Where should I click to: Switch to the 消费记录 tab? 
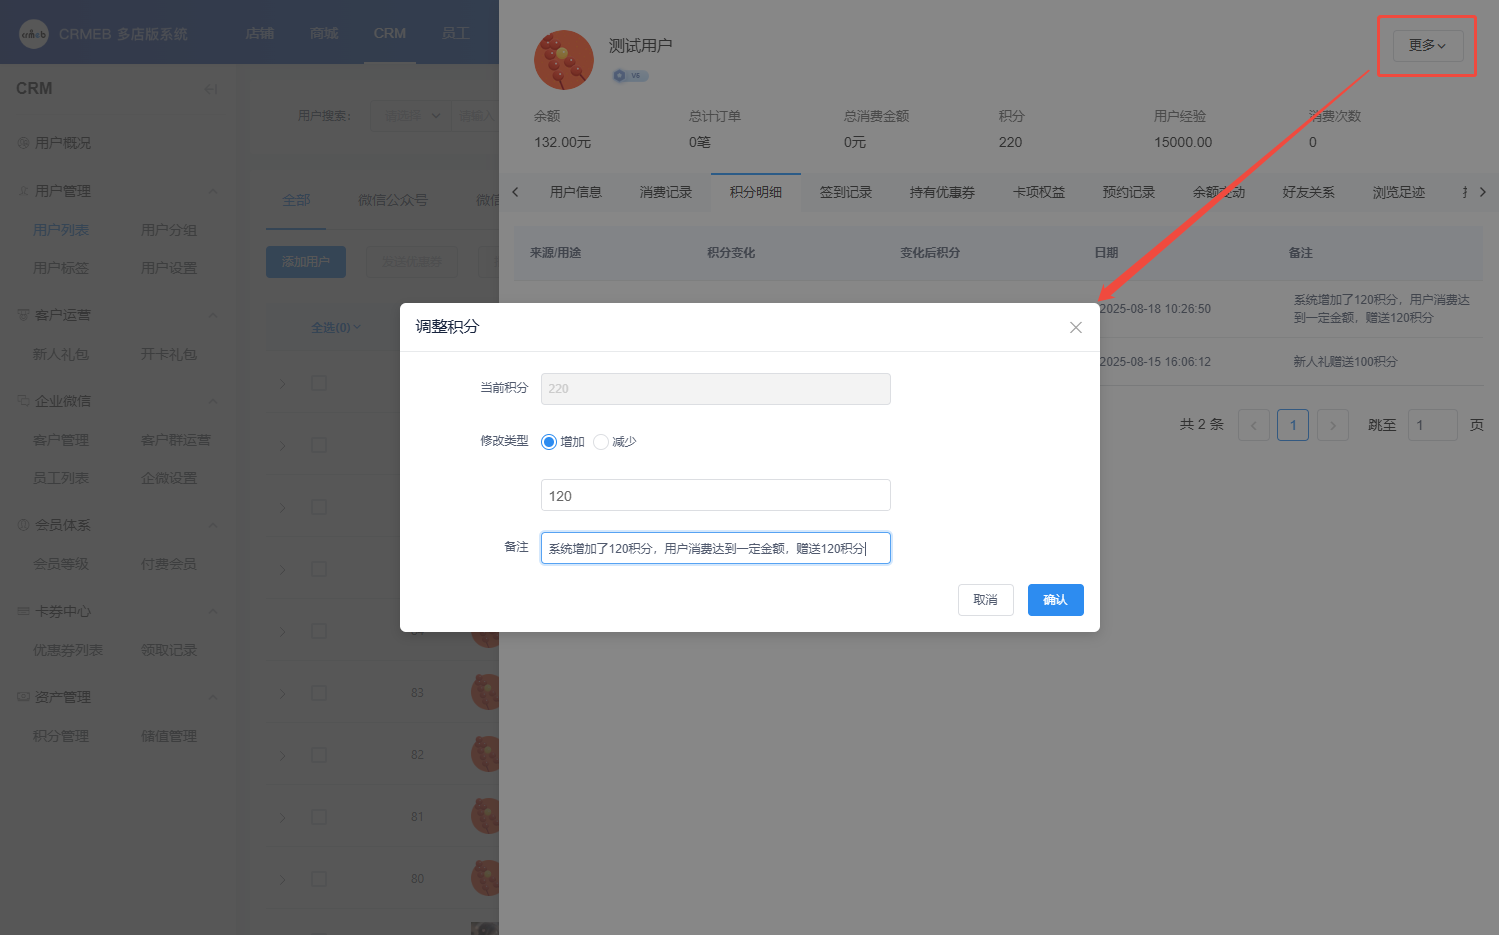tap(665, 192)
